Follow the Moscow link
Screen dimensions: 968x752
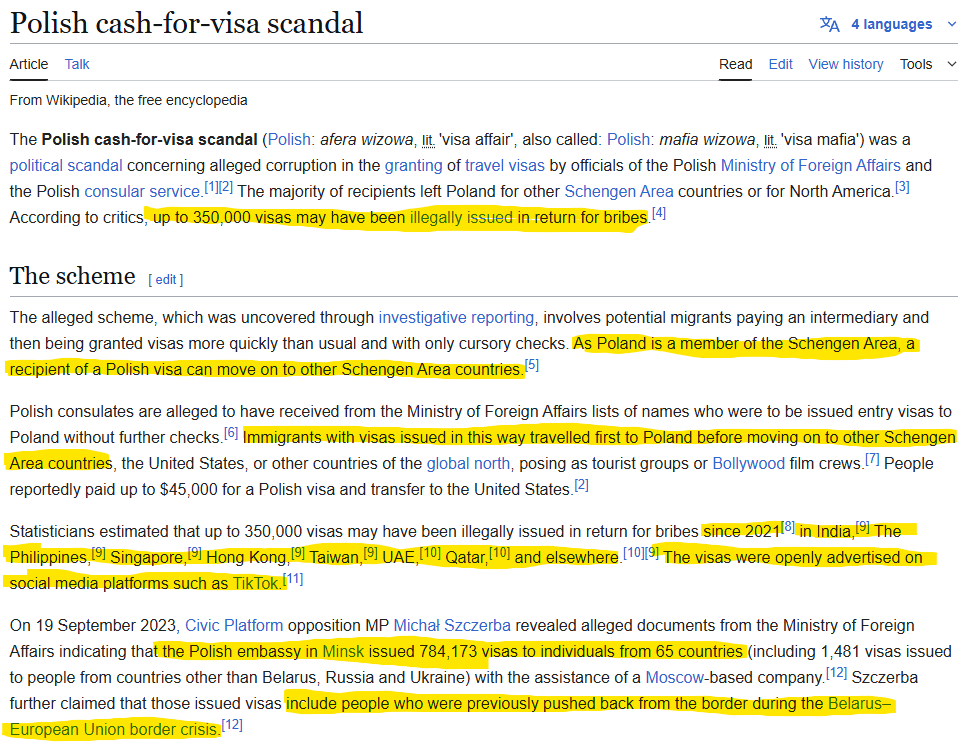pyautogui.click(x=674, y=677)
